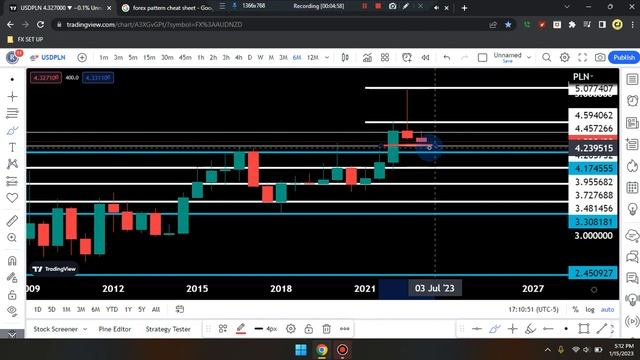Add a symbol with compare plus button
The image size is (640, 360).
(x=82, y=58)
